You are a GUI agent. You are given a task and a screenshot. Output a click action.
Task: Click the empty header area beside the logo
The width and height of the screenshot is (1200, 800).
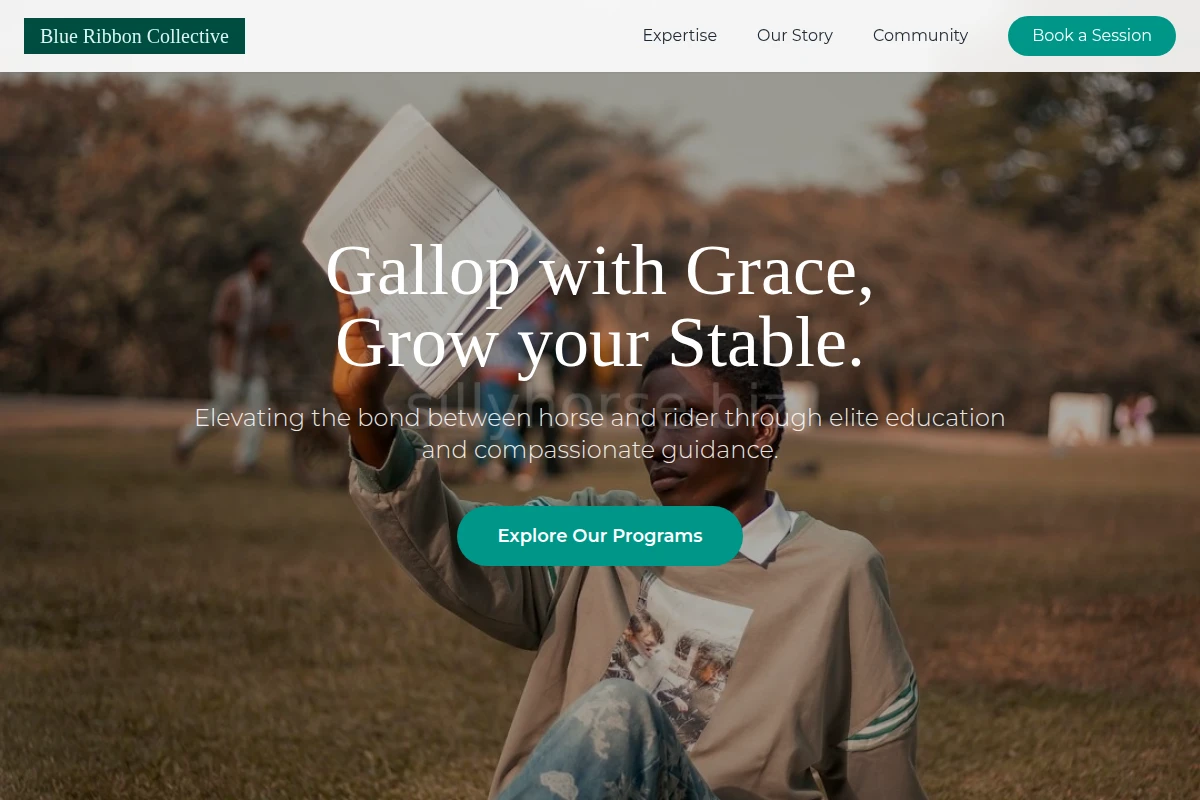click(440, 36)
